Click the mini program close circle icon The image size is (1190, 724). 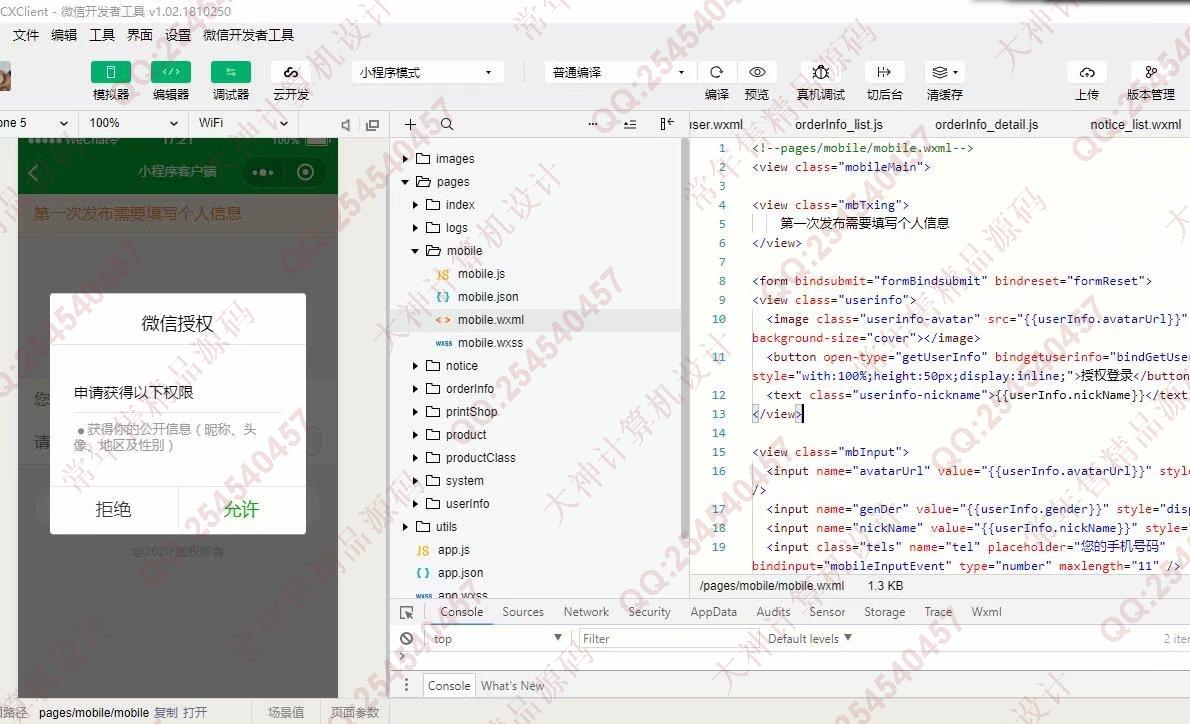[x=305, y=172]
